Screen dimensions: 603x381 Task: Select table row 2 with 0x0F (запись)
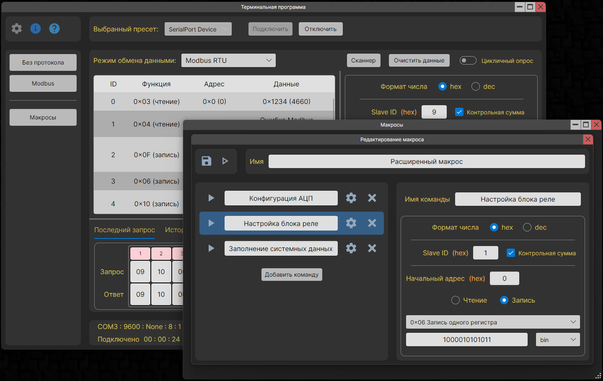point(139,155)
